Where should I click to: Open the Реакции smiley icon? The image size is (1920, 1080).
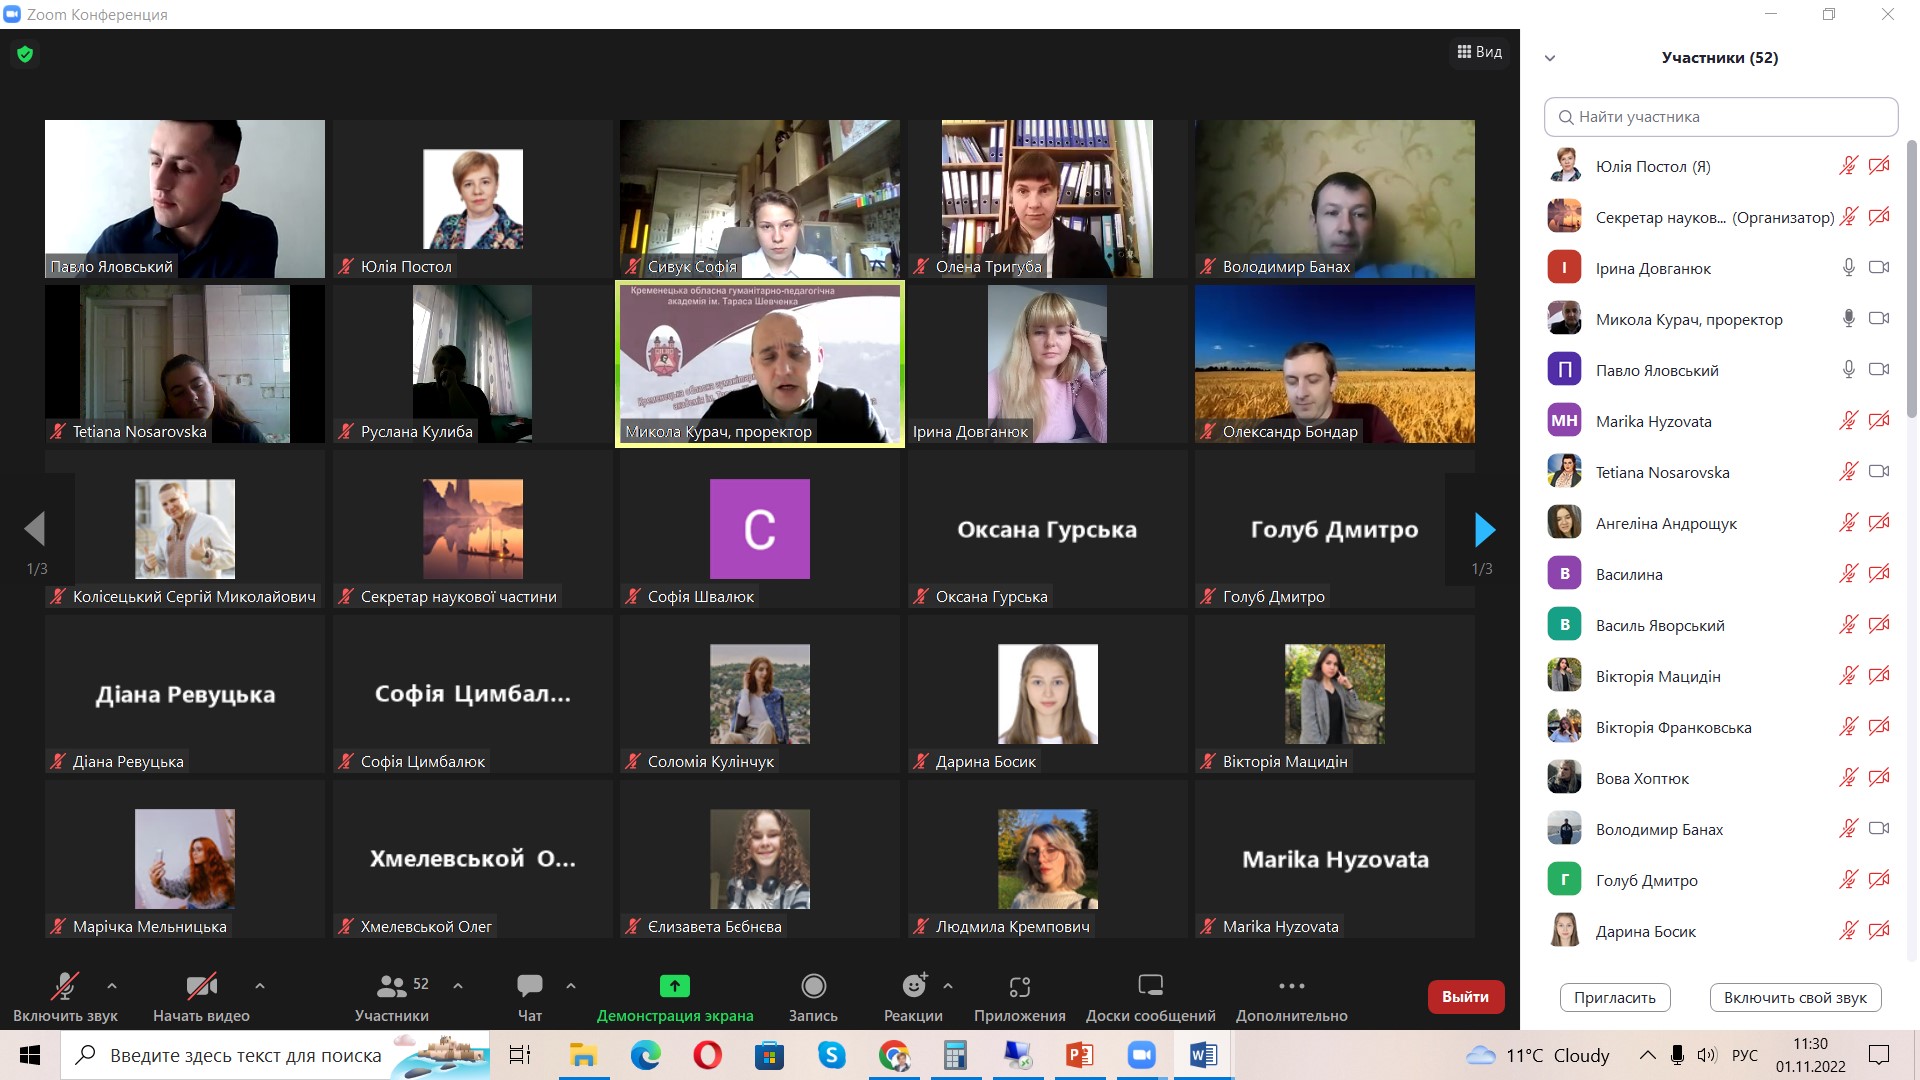click(913, 986)
